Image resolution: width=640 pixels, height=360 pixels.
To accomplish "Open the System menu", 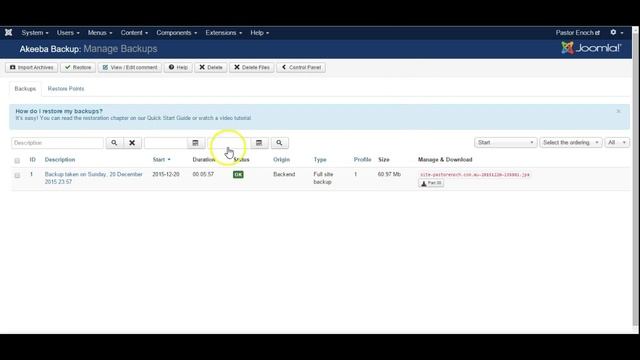I will click(35, 33).
